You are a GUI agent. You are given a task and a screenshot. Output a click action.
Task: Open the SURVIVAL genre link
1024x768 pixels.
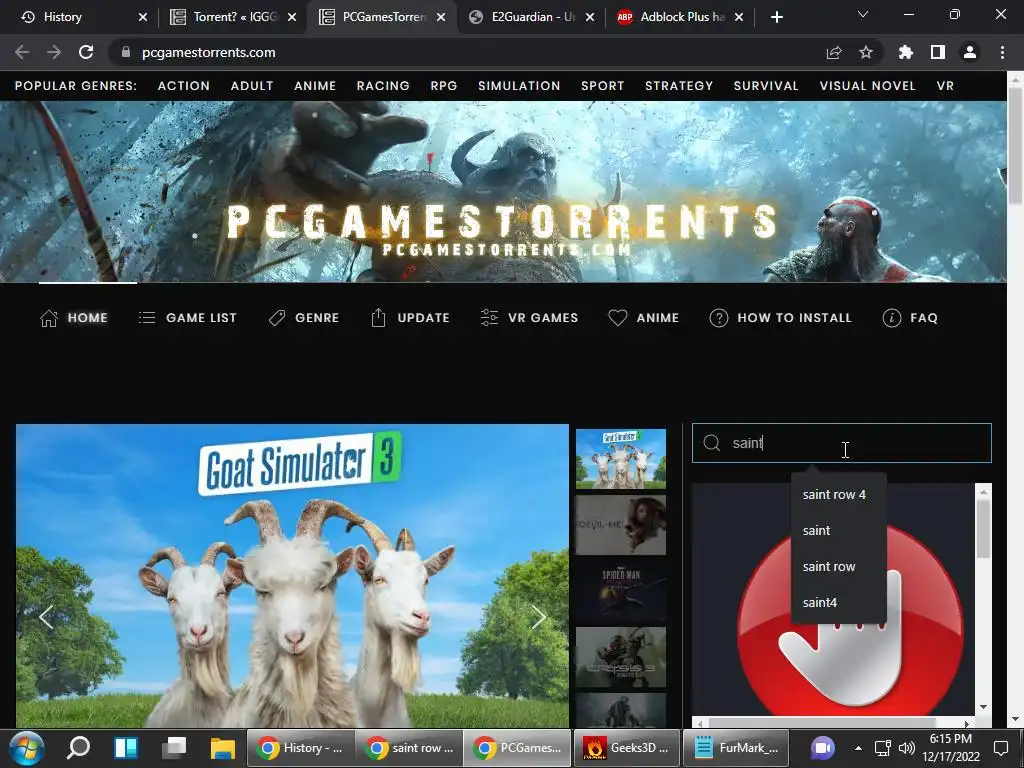coord(766,86)
